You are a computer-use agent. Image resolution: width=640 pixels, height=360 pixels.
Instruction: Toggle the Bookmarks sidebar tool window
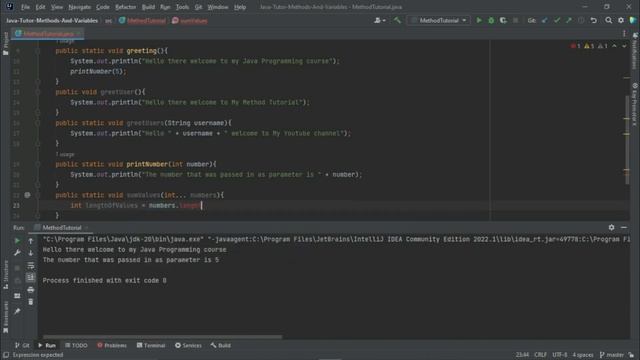point(6,317)
